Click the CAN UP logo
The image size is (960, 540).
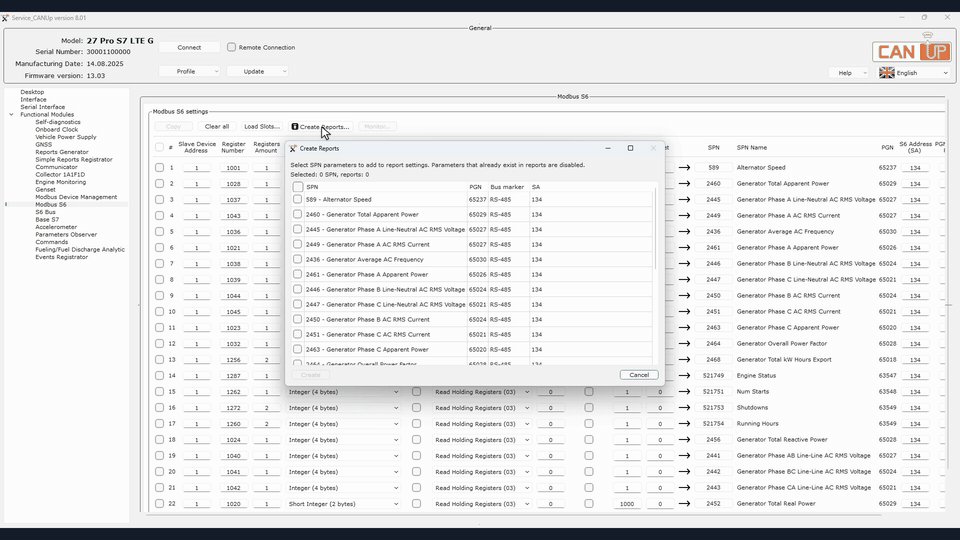pos(912,50)
